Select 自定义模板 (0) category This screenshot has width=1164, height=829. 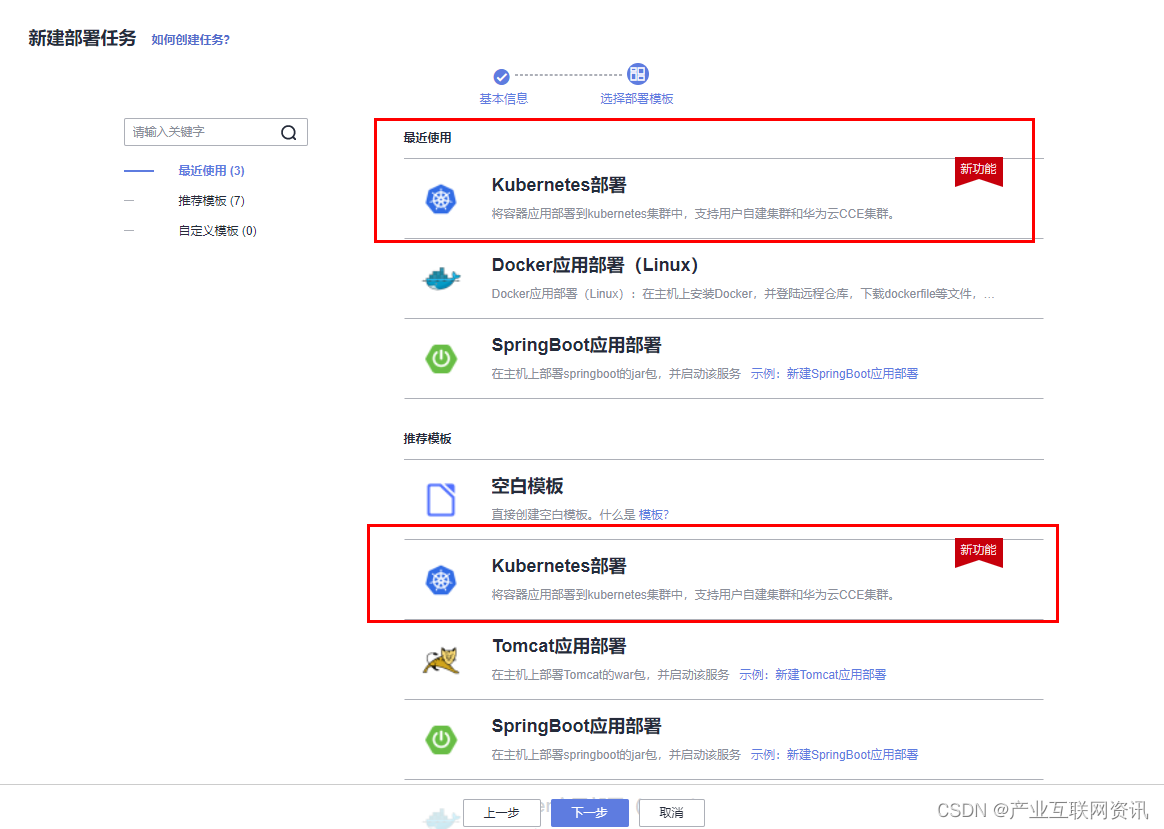[x=218, y=231]
